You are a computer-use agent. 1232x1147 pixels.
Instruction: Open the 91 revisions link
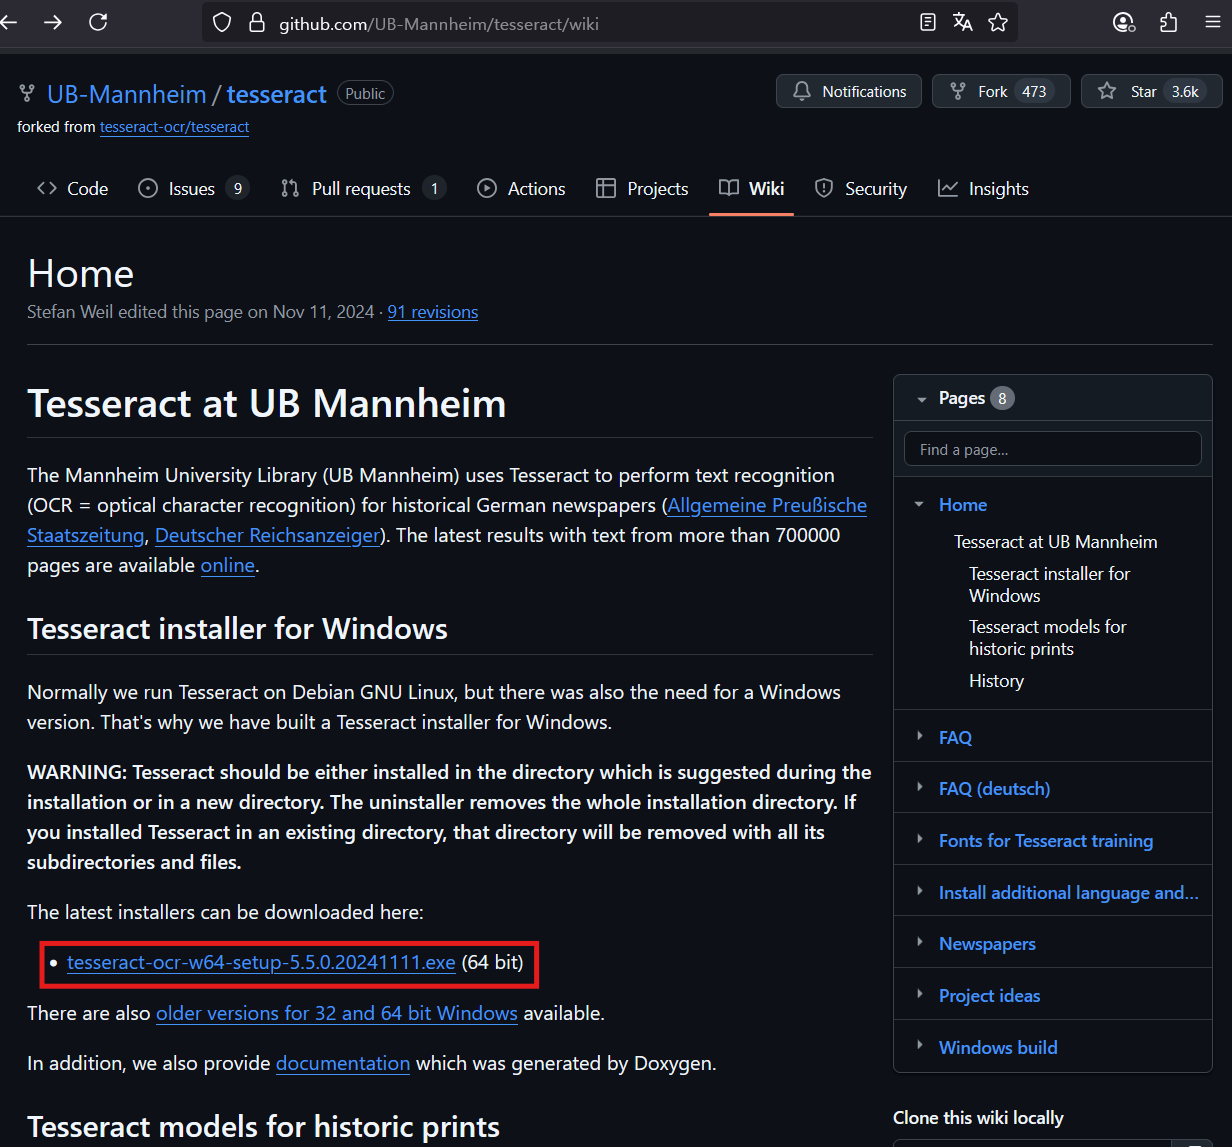pos(433,312)
